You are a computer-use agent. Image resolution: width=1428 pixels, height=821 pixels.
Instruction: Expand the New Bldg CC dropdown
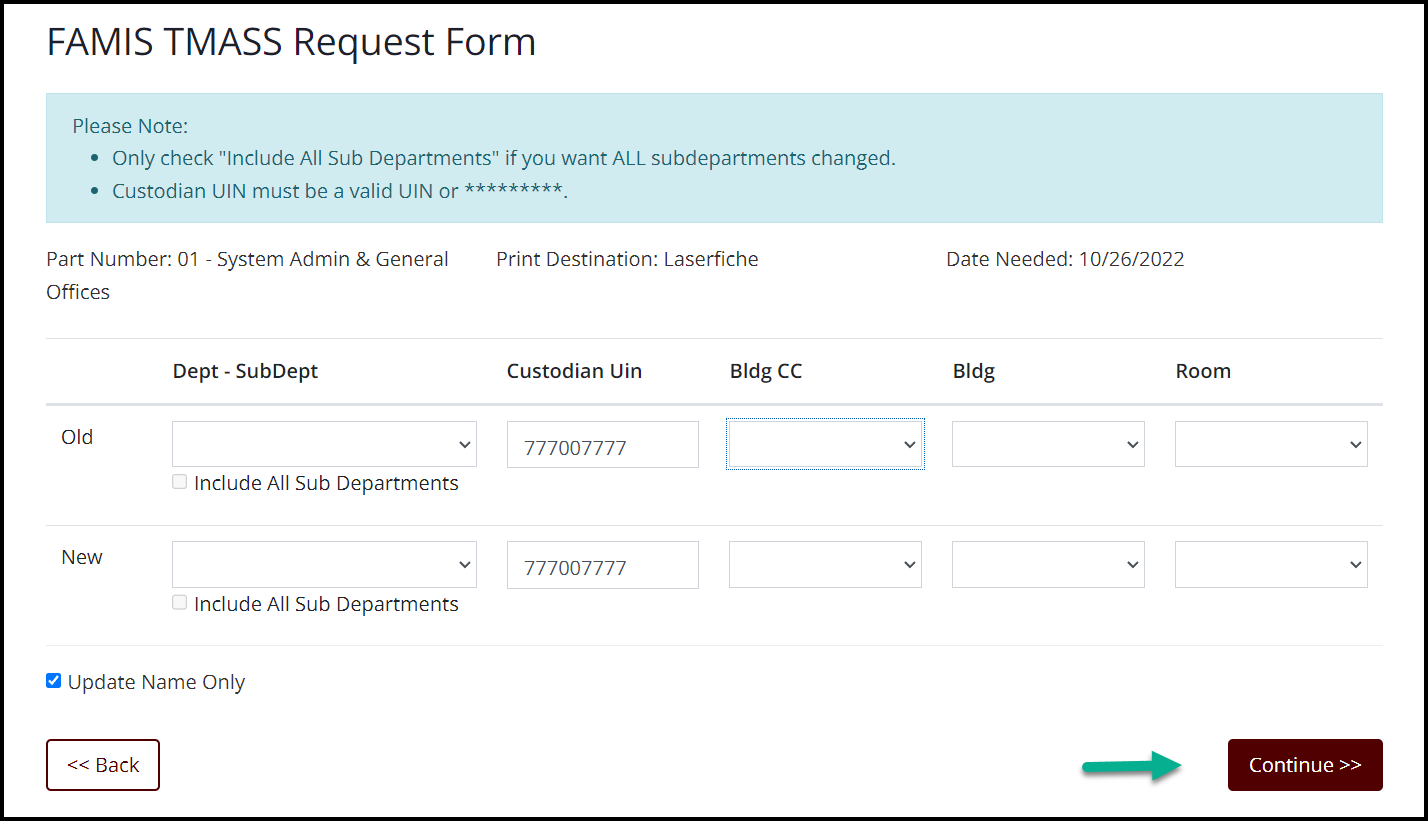[x=825, y=565]
